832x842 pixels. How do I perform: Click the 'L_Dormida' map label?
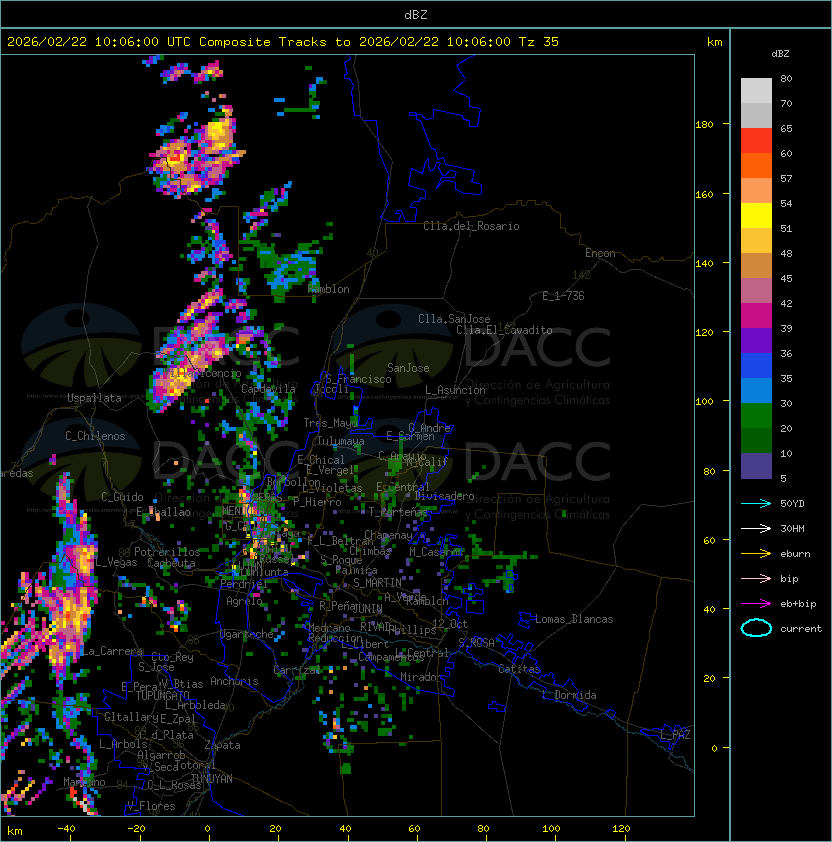(x=569, y=695)
